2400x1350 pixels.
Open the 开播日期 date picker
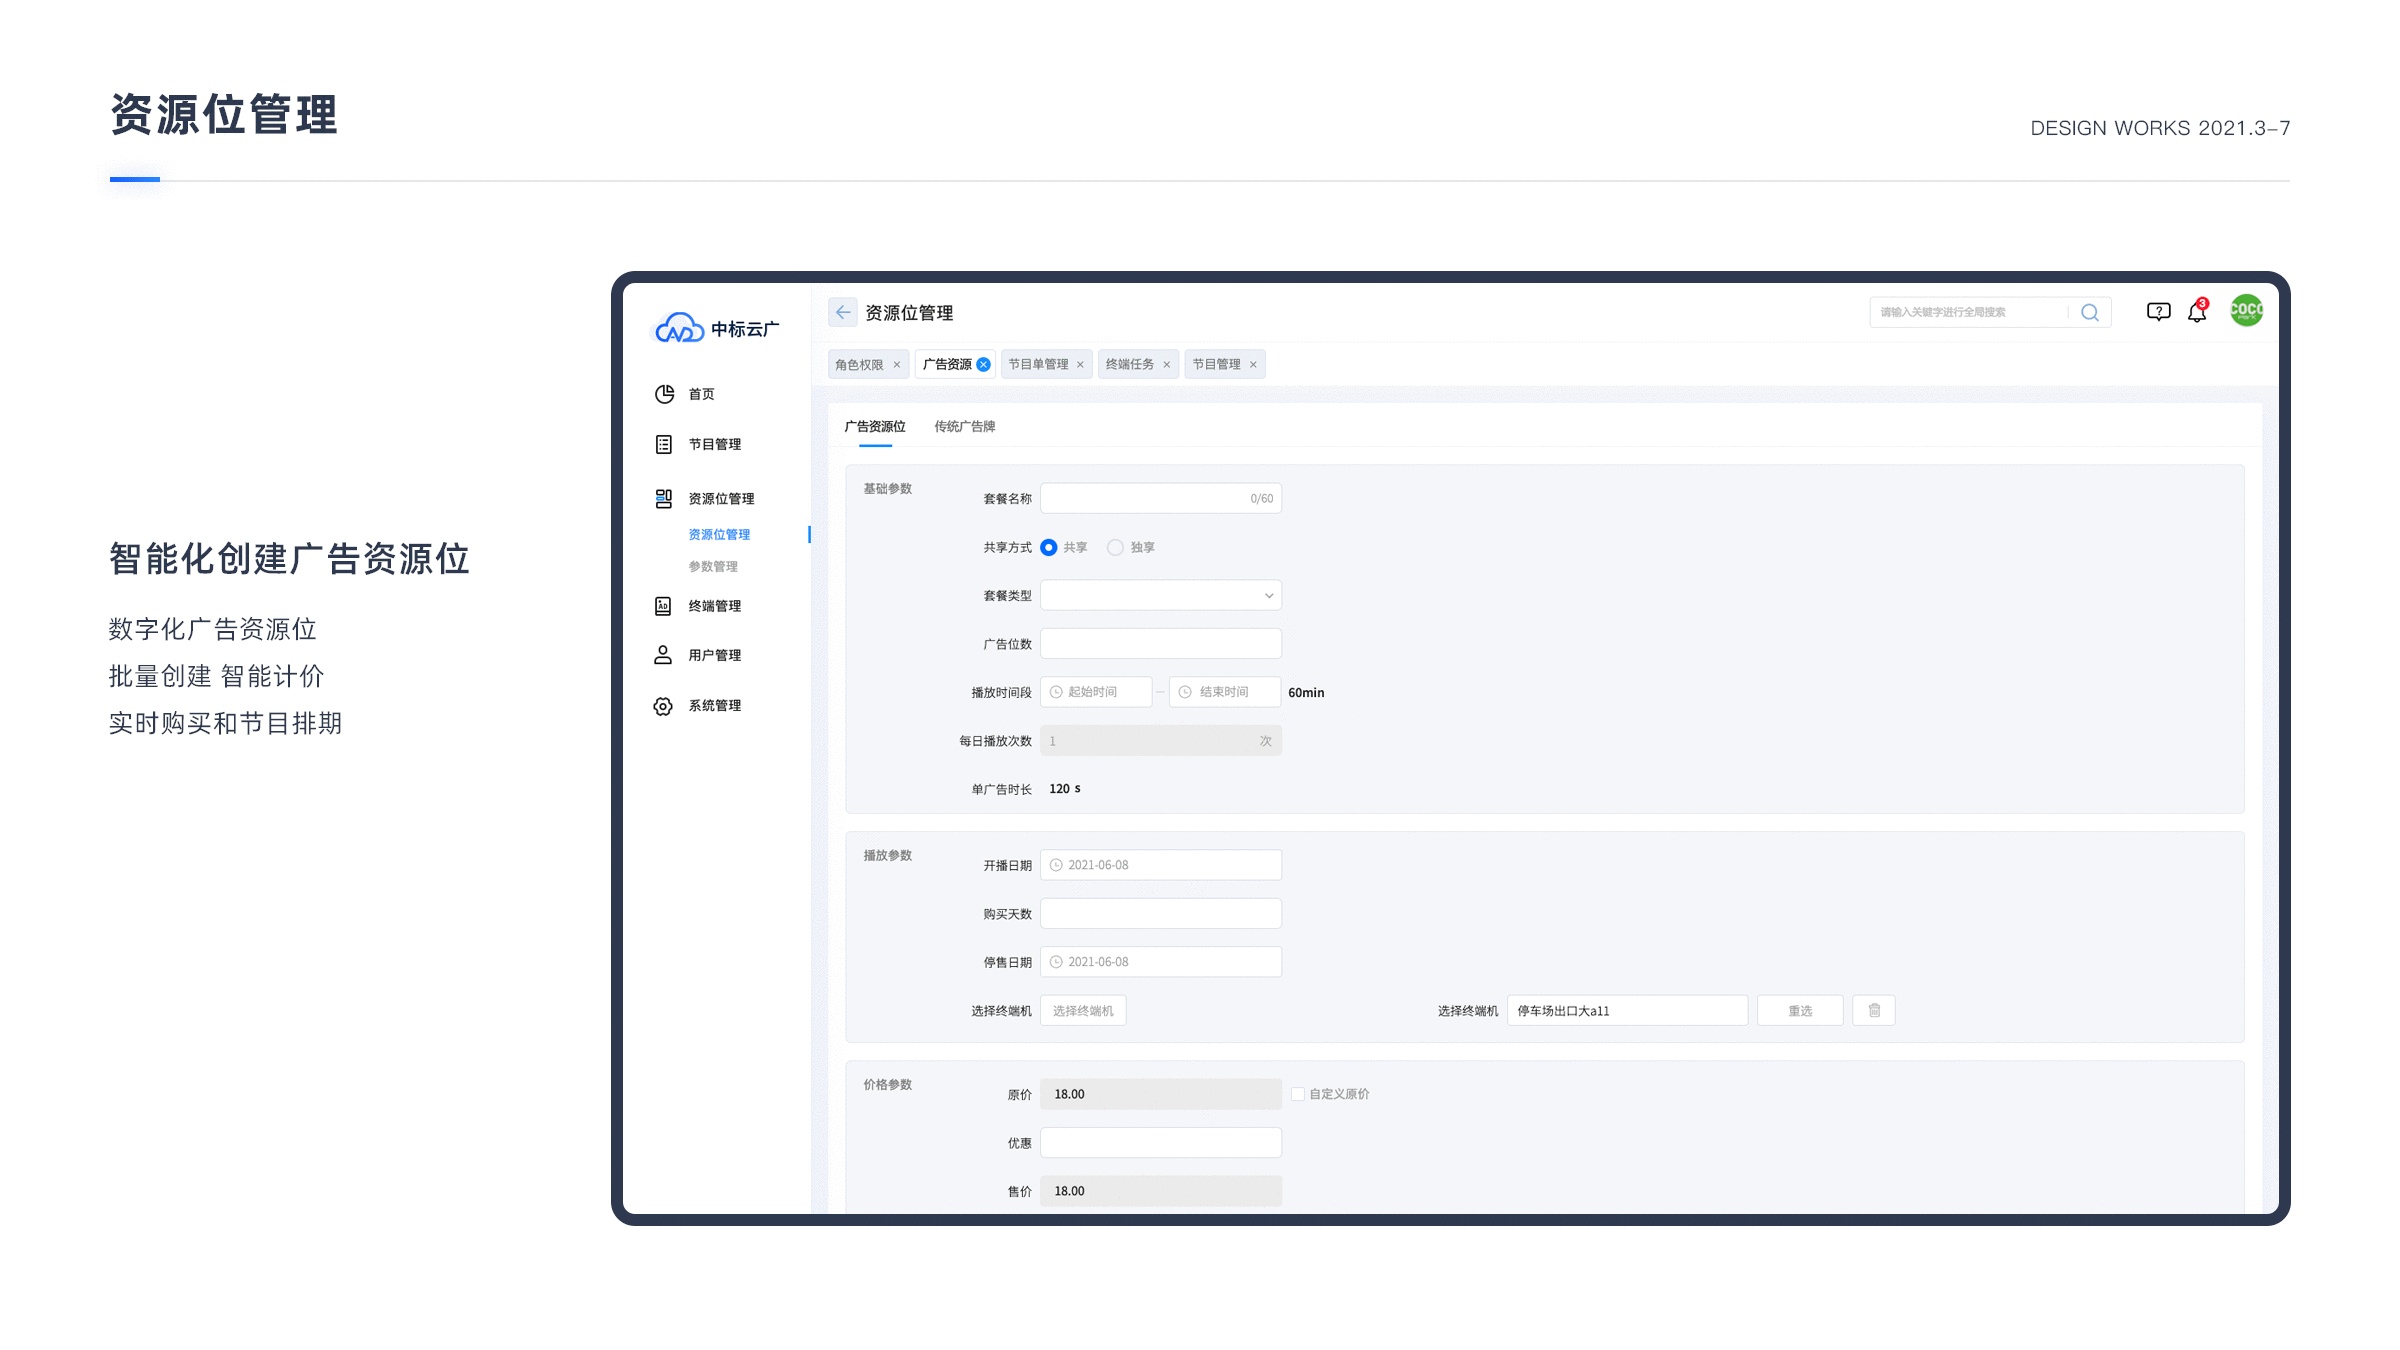tap(1160, 865)
